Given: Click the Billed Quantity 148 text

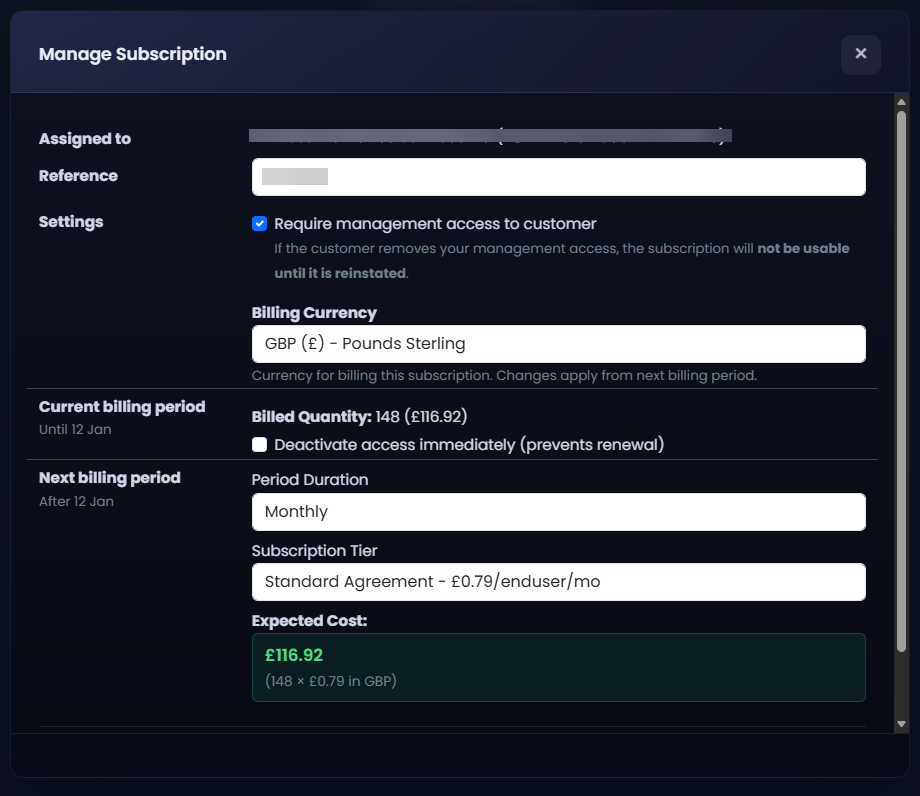Looking at the screenshot, I should click(x=359, y=416).
